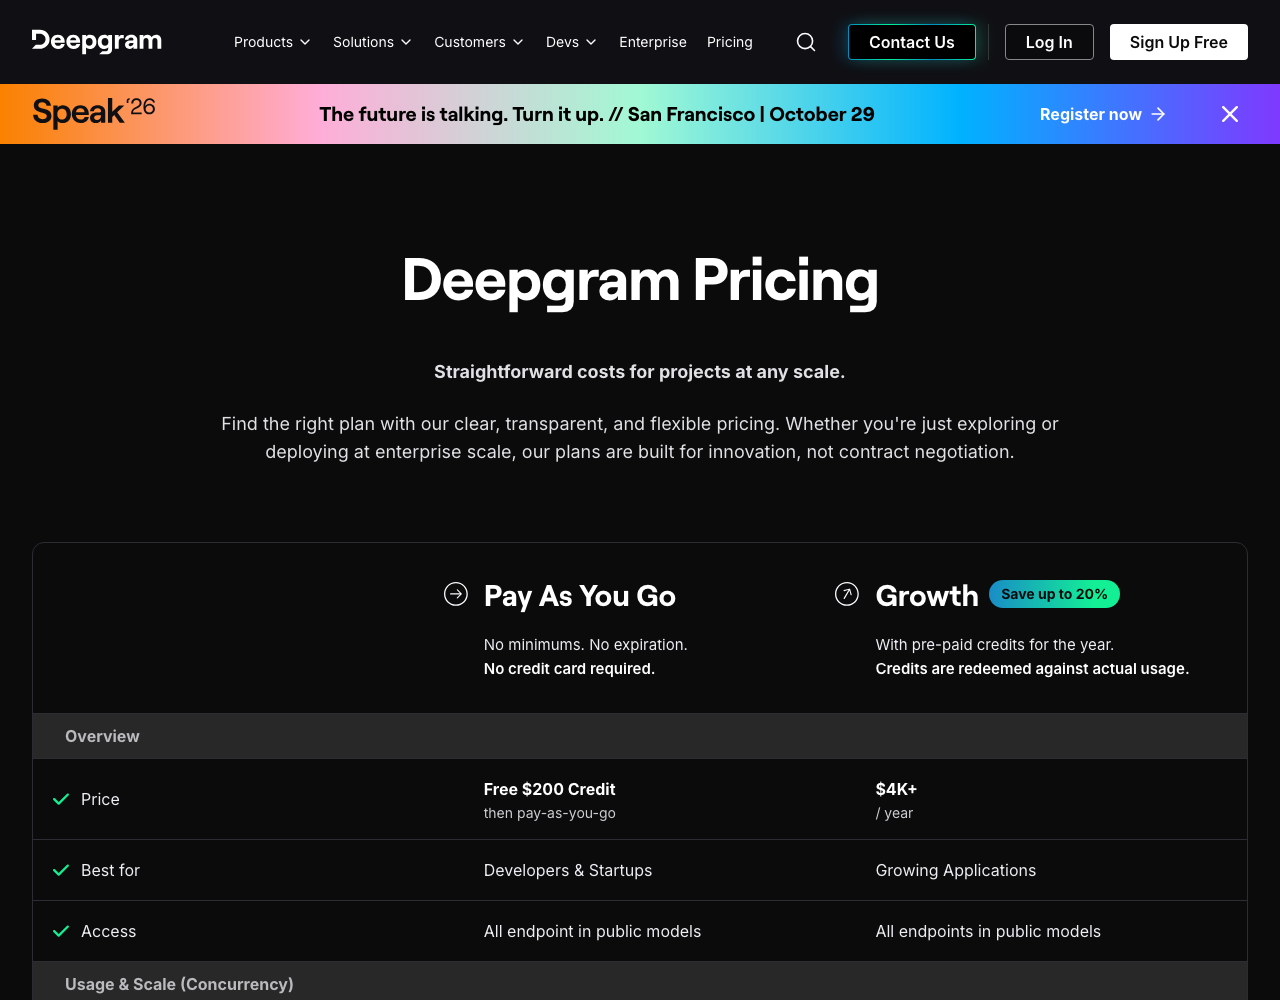The height and width of the screenshot is (1000, 1280).
Task: Click the green checkmark beside Price
Action: 61,799
